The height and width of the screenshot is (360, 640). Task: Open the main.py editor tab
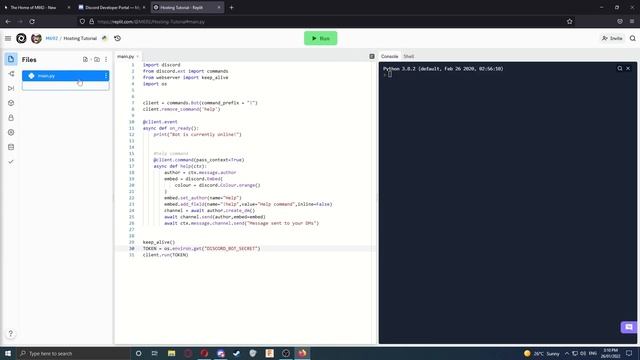click(x=126, y=56)
